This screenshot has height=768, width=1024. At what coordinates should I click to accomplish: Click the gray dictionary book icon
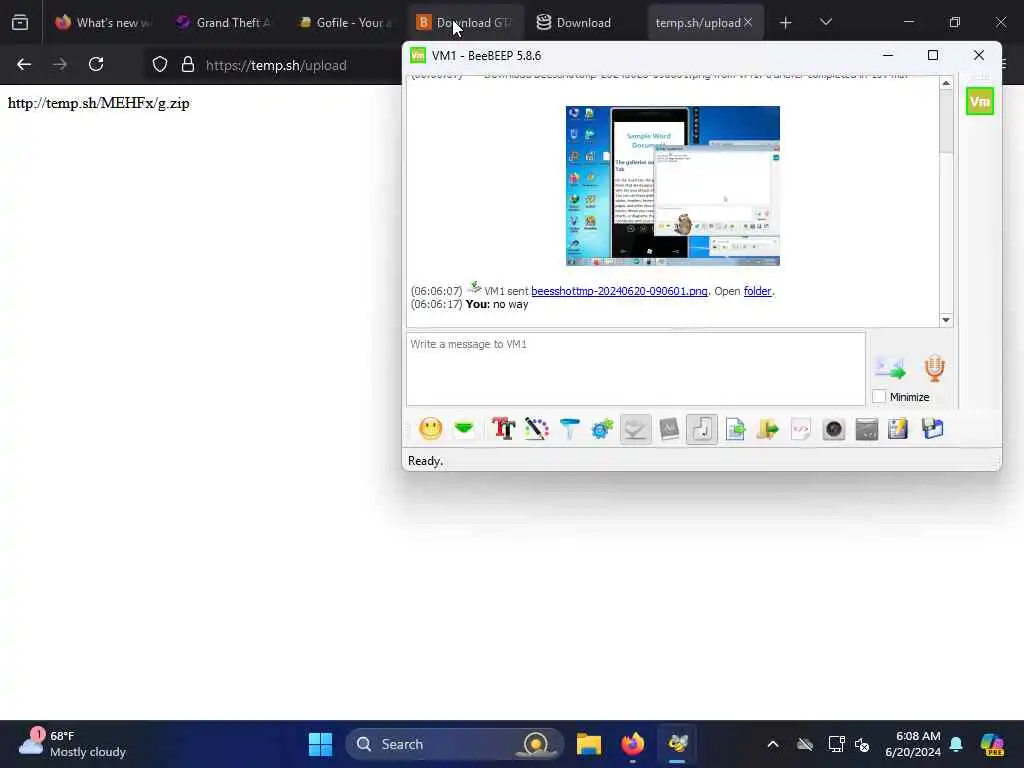click(x=669, y=429)
